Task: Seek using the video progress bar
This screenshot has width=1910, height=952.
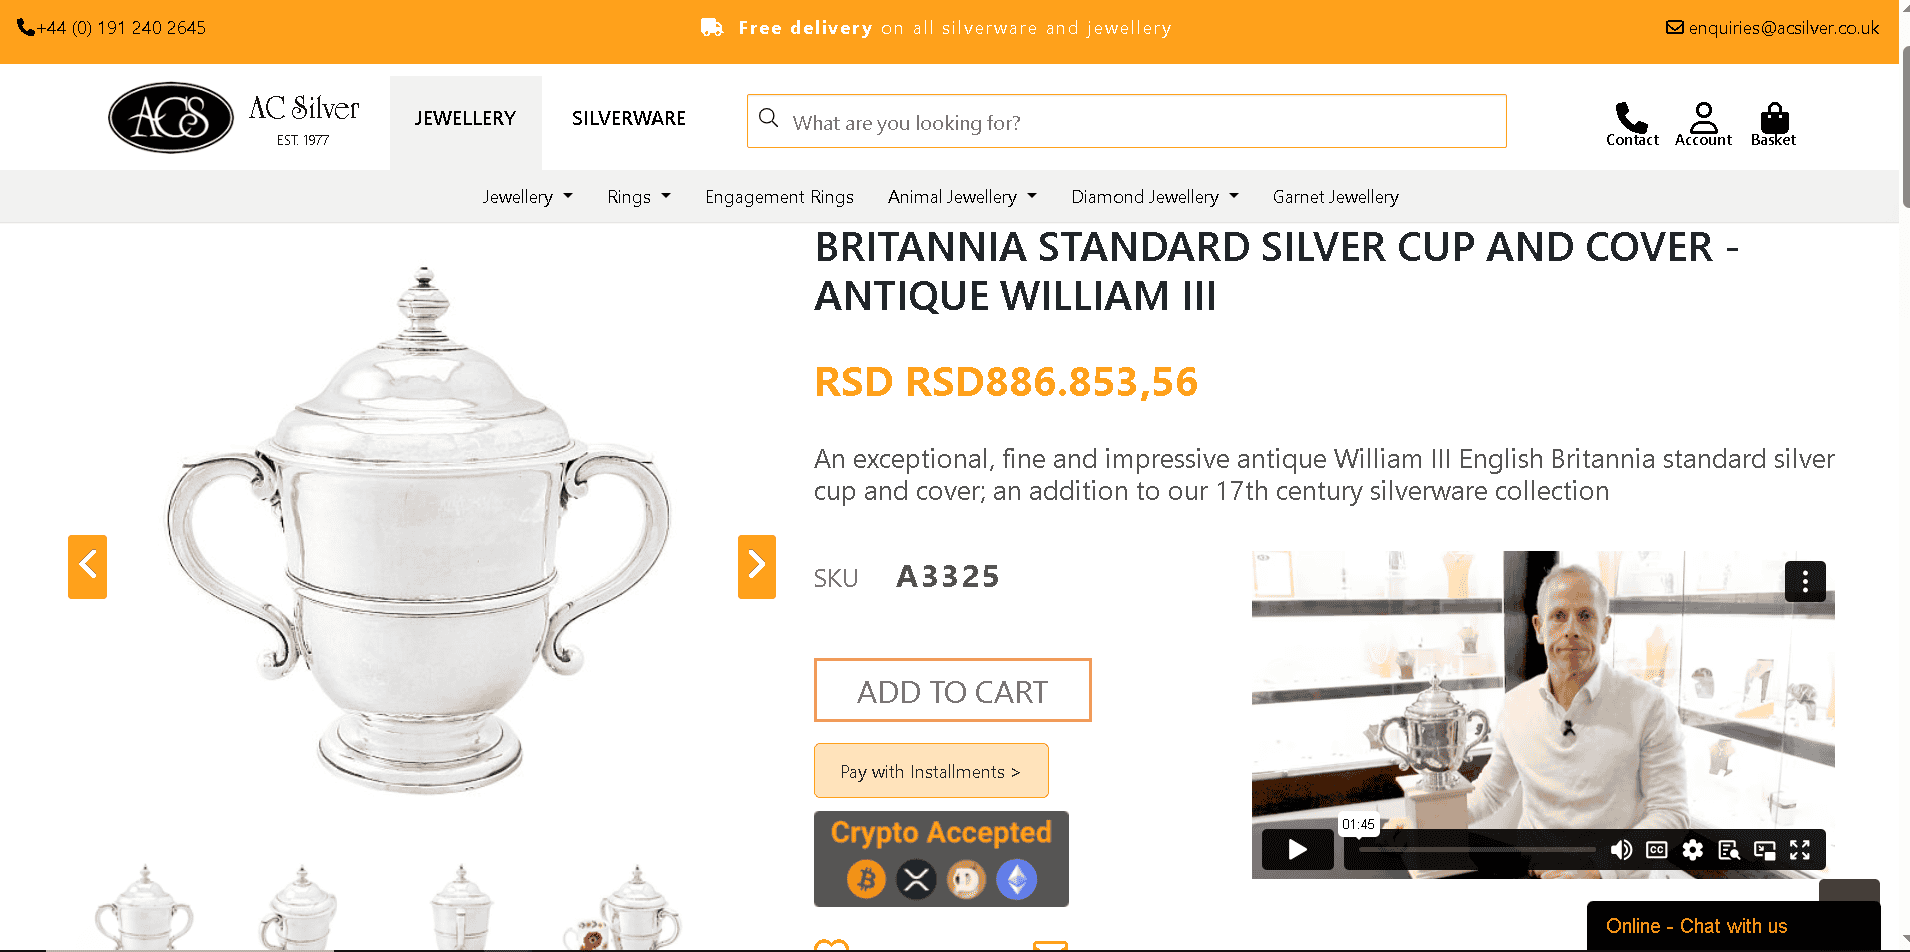Action: (1475, 847)
